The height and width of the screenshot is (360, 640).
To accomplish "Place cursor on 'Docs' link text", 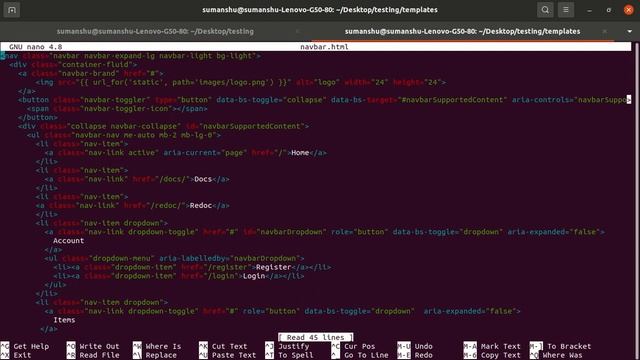I will (x=203, y=179).
